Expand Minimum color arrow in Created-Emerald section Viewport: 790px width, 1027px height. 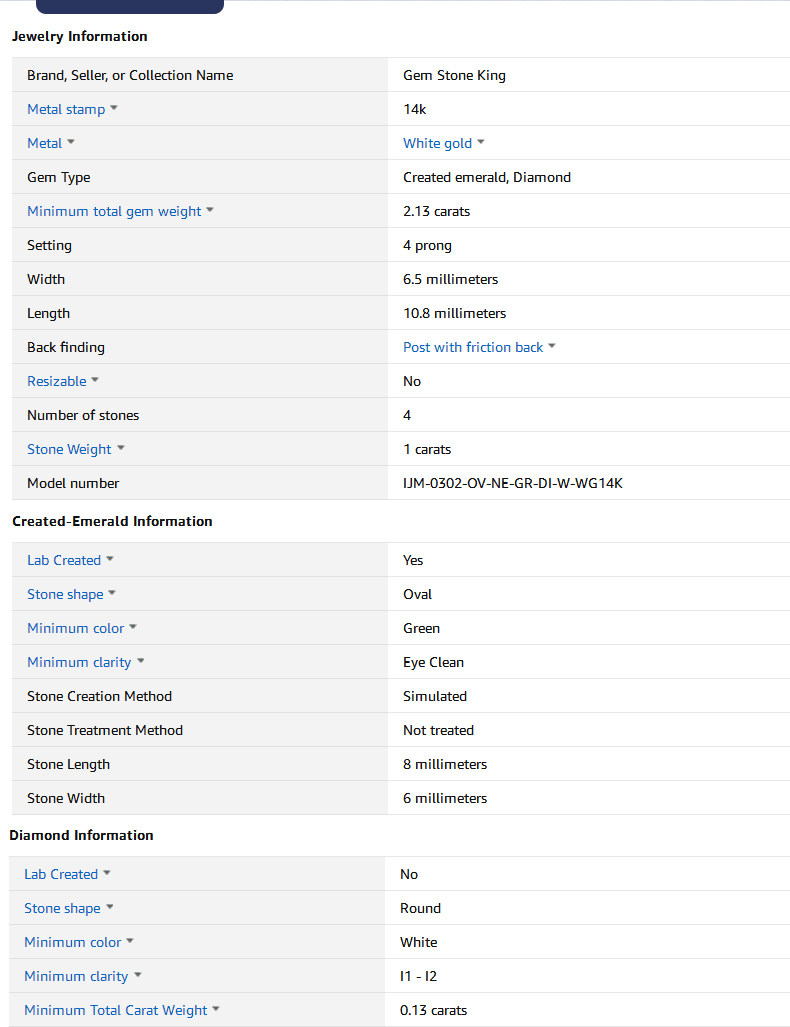133,627
